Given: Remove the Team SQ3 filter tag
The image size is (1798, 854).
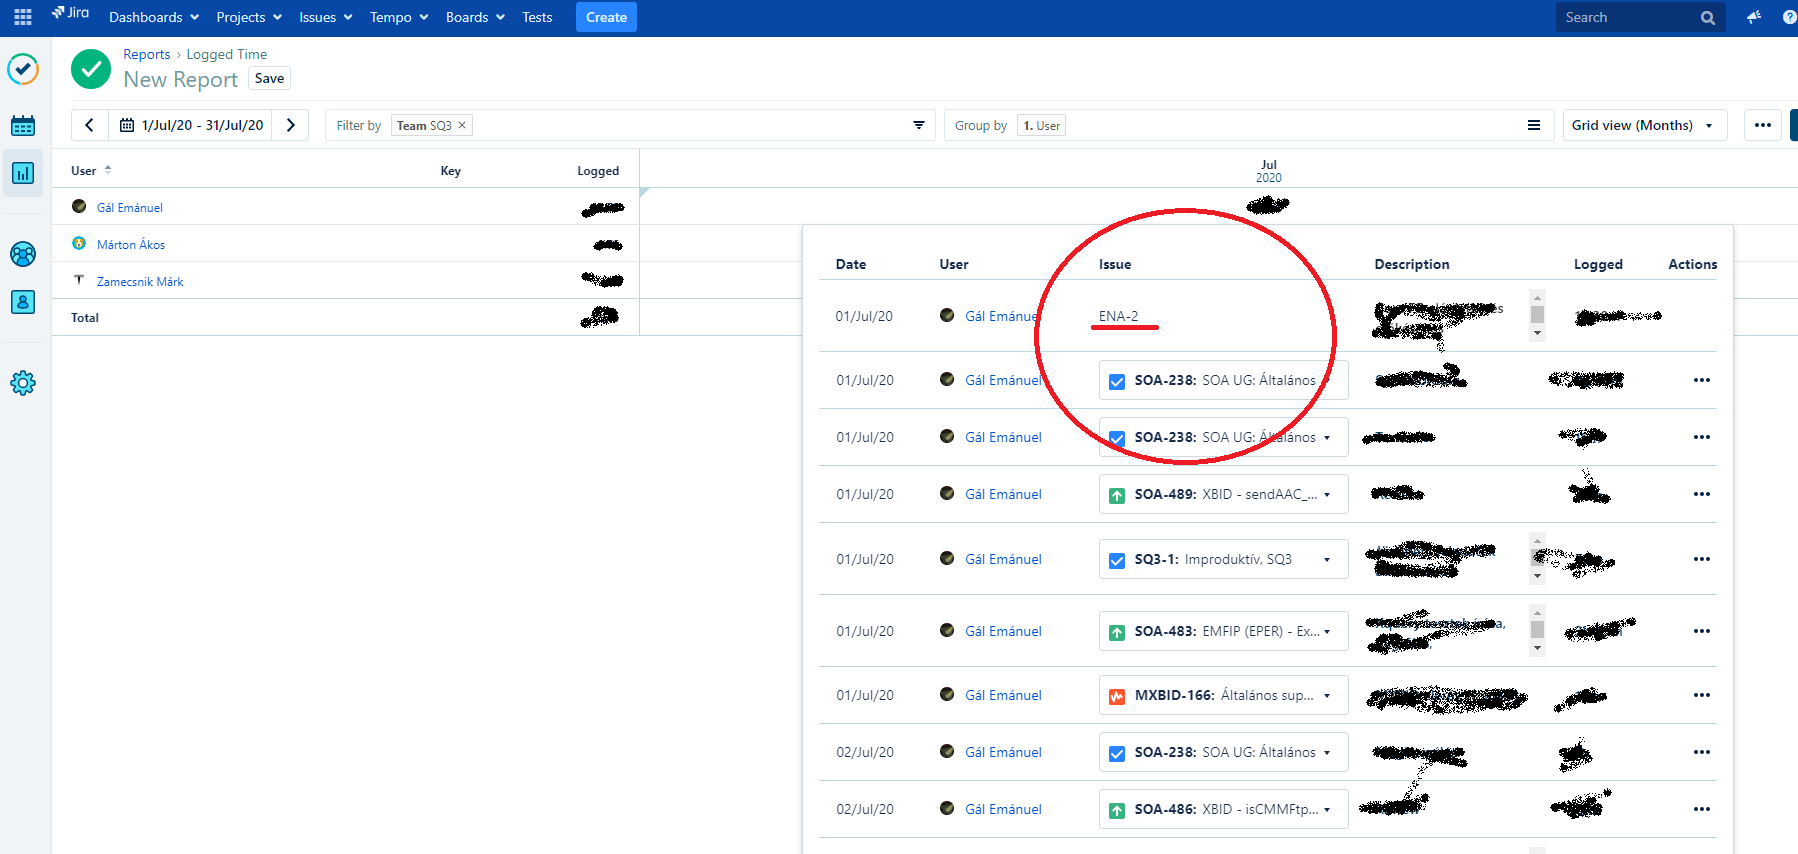Looking at the screenshot, I should pyautogui.click(x=462, y=125).
